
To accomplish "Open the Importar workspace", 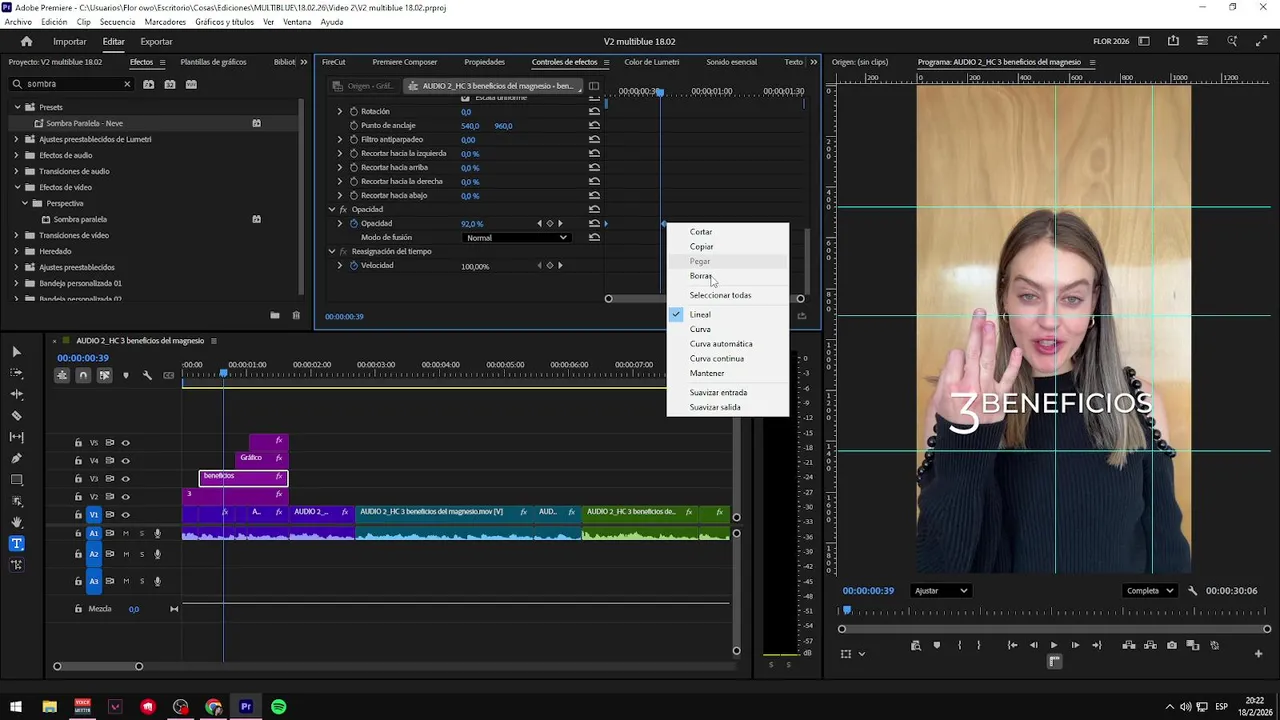I will (x=70, y=41).
